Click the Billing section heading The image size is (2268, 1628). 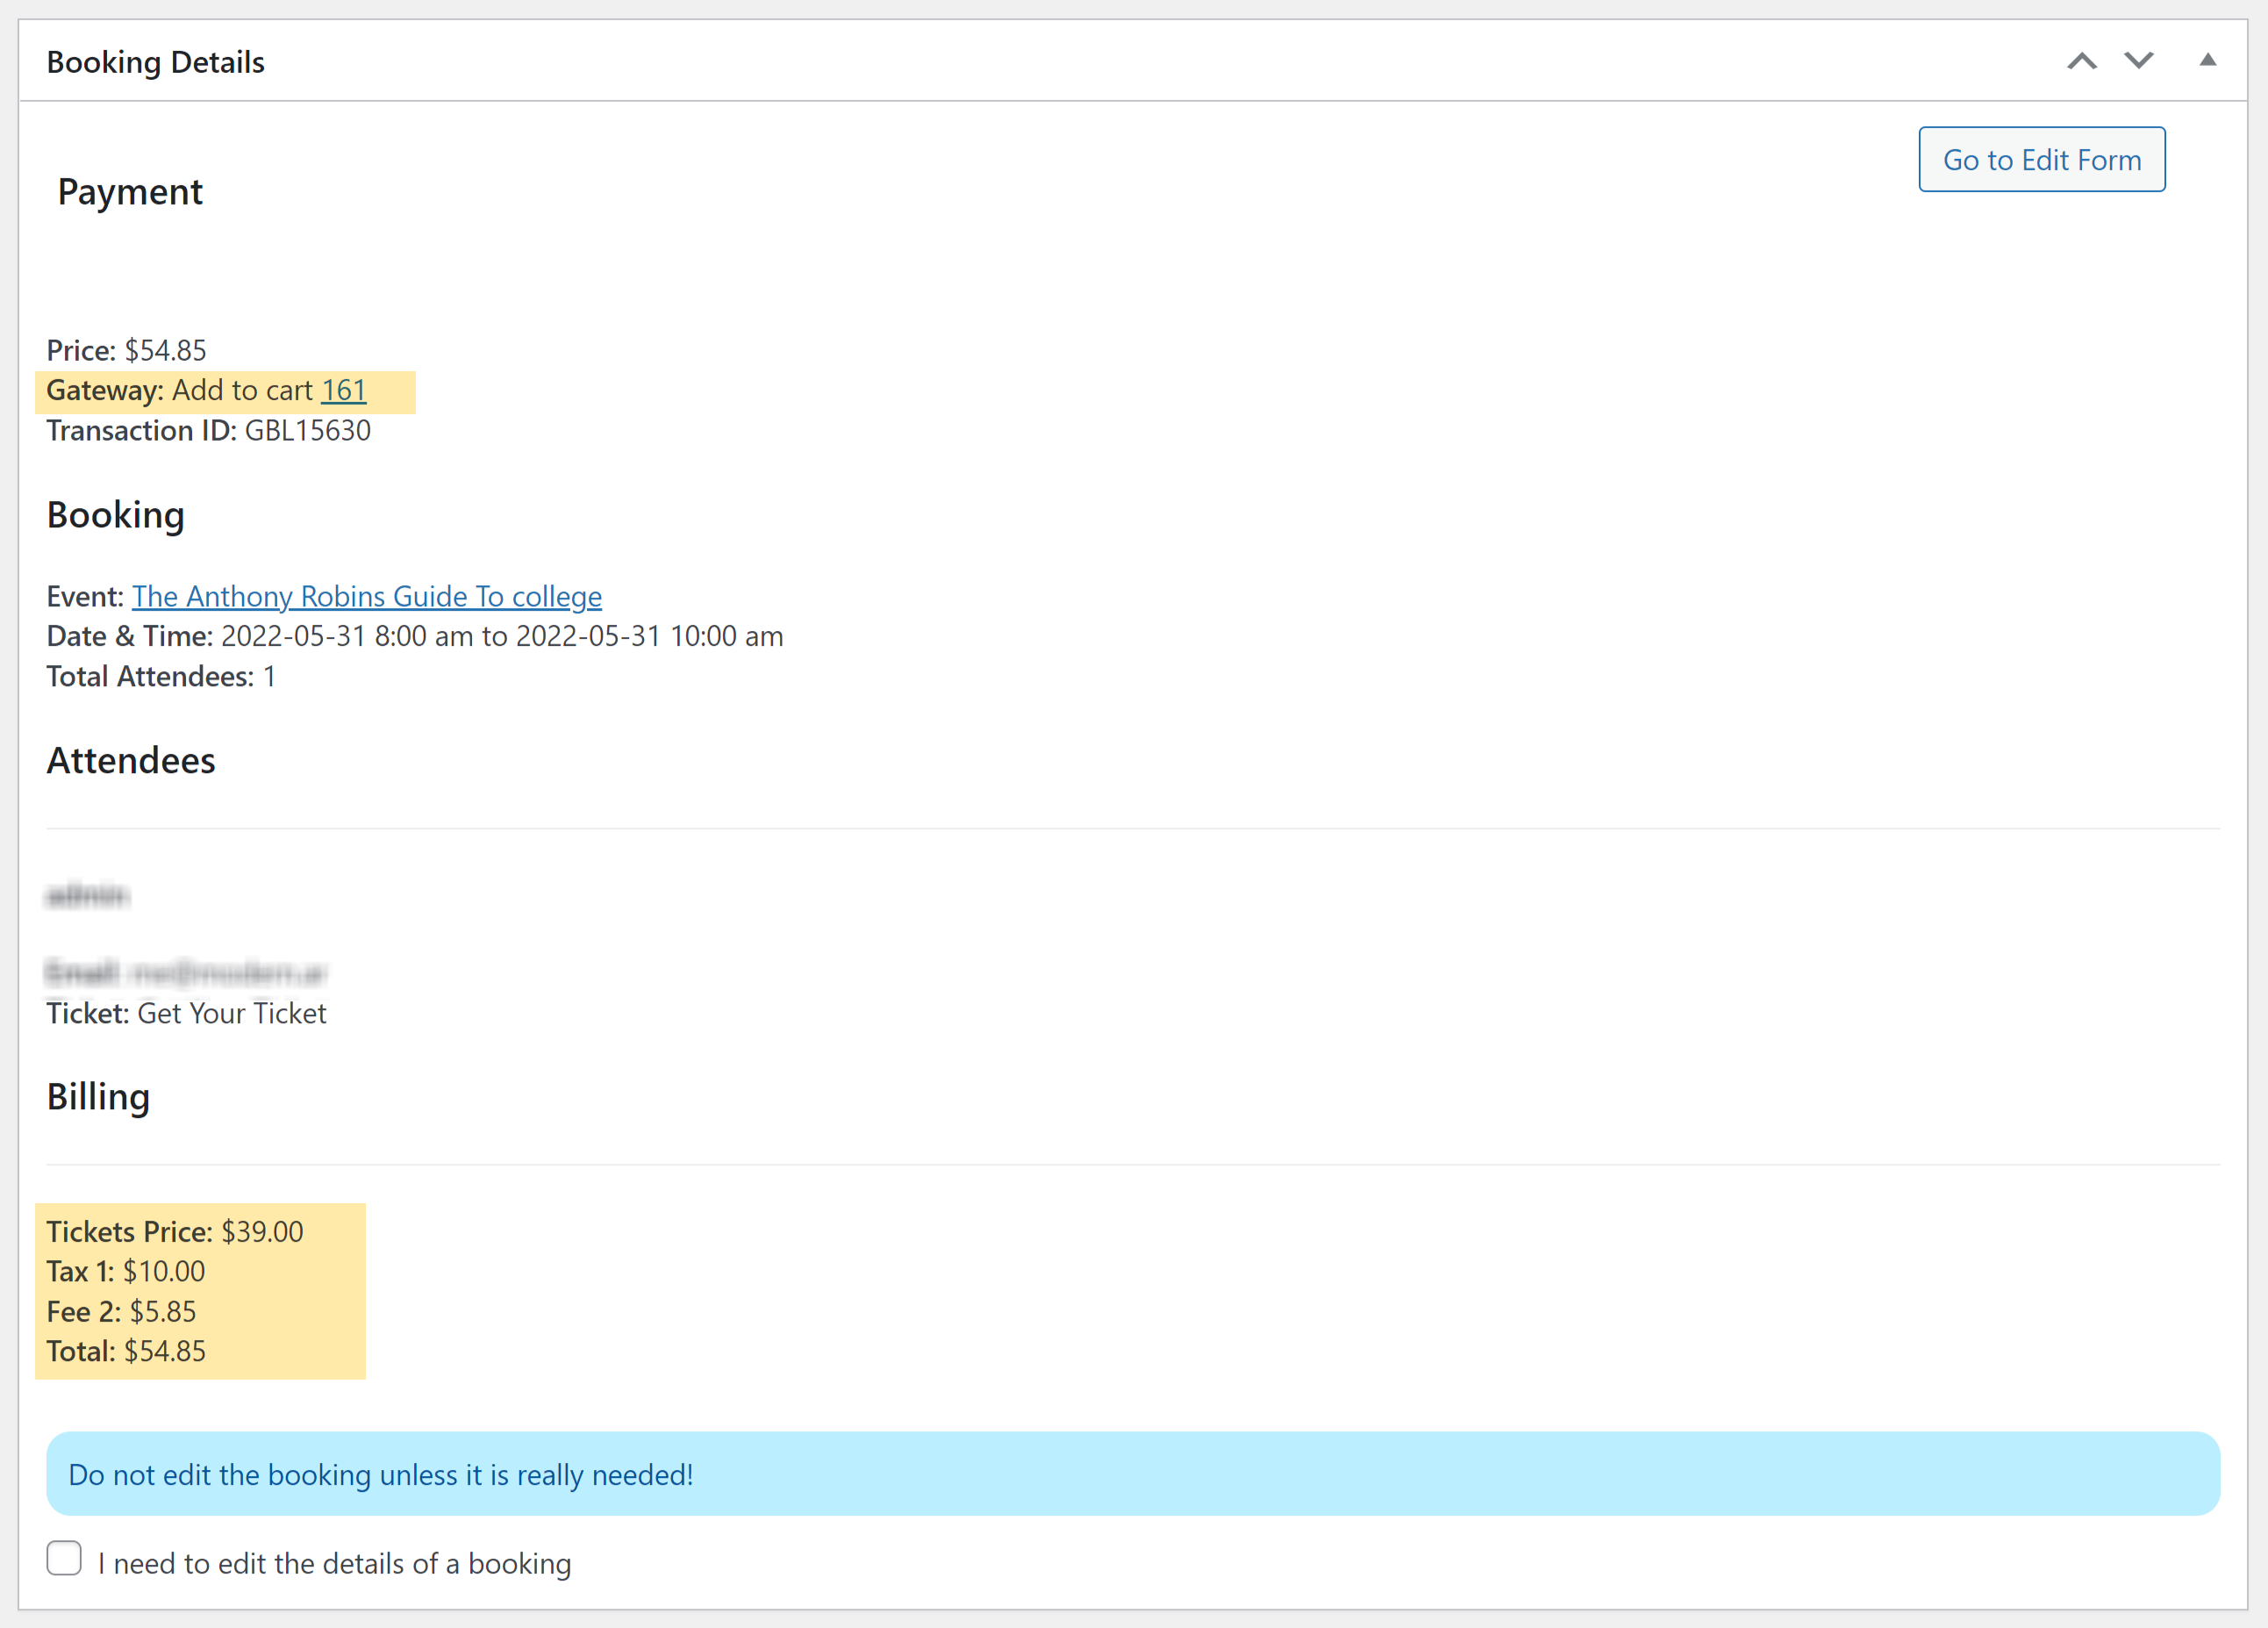(x=98, y=1097)
